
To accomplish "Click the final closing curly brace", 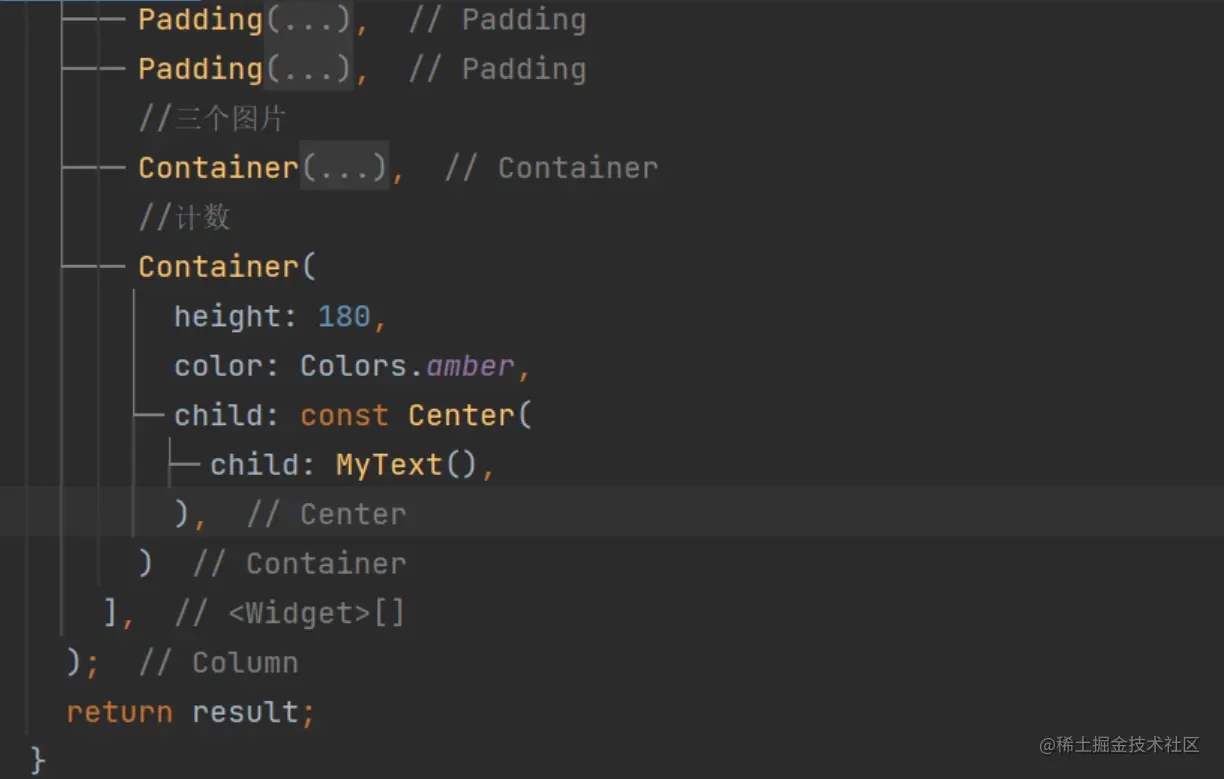I will click(x=38, y=759).
